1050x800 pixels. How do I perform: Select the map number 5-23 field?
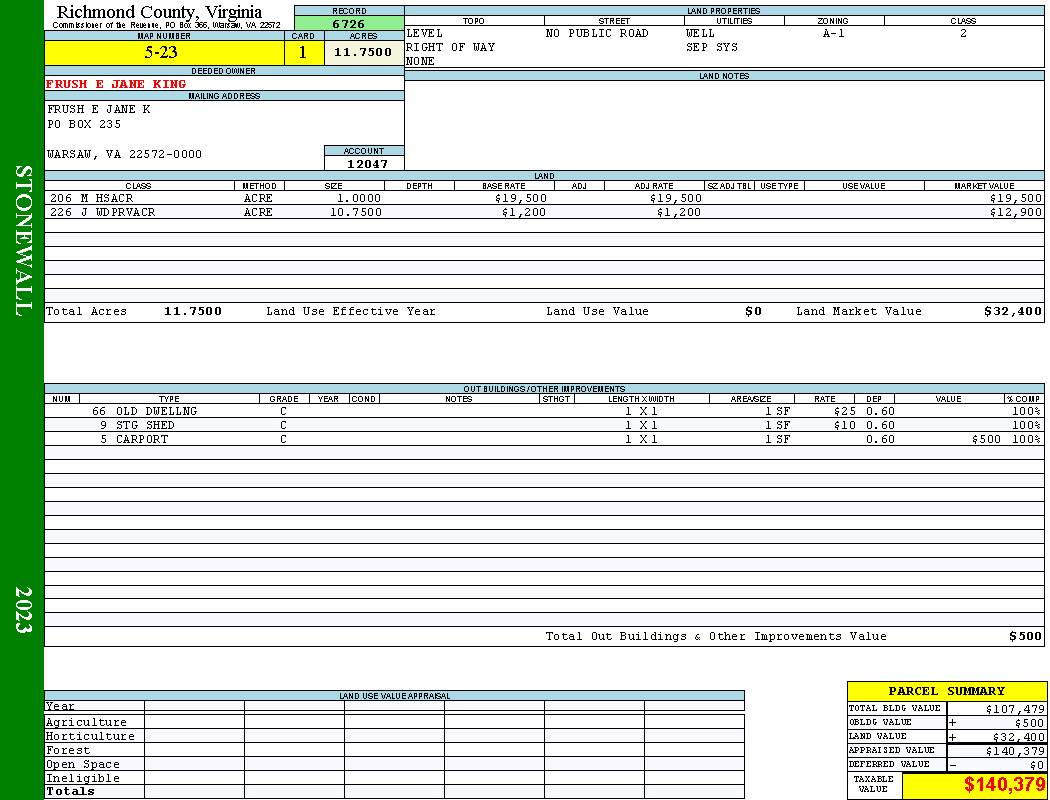tap(164, 53)
